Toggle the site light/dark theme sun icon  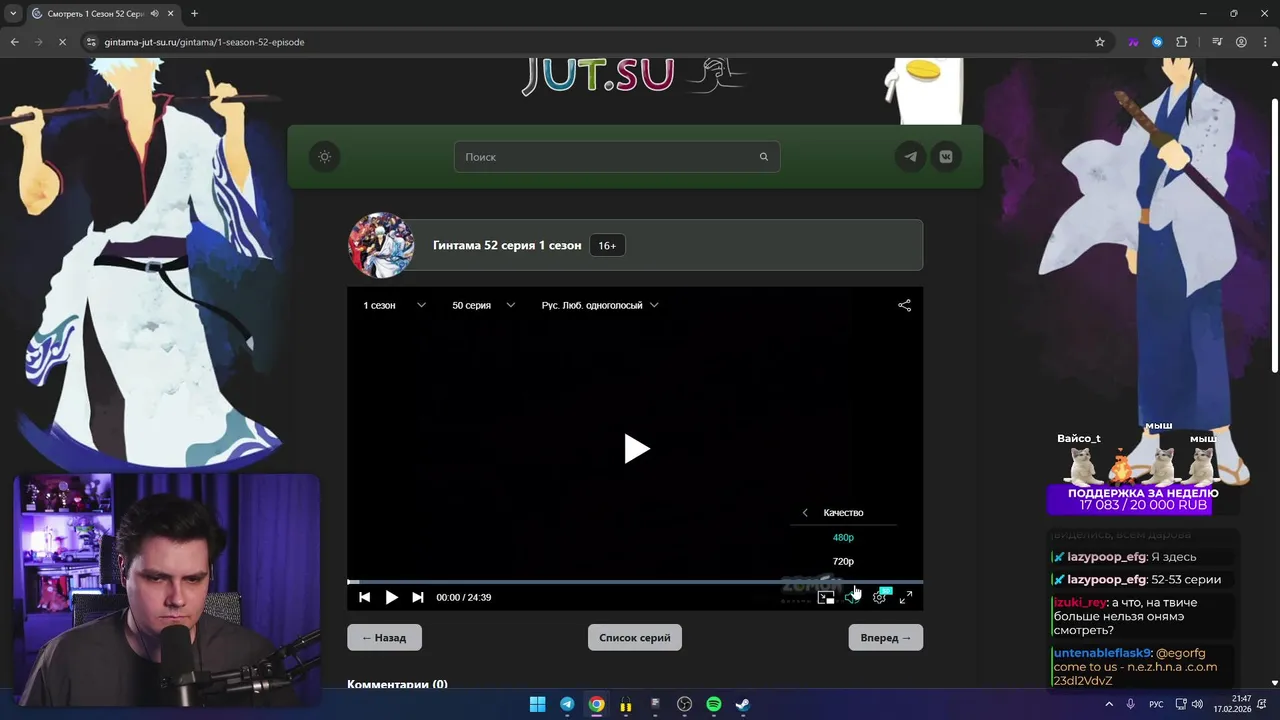324,157
